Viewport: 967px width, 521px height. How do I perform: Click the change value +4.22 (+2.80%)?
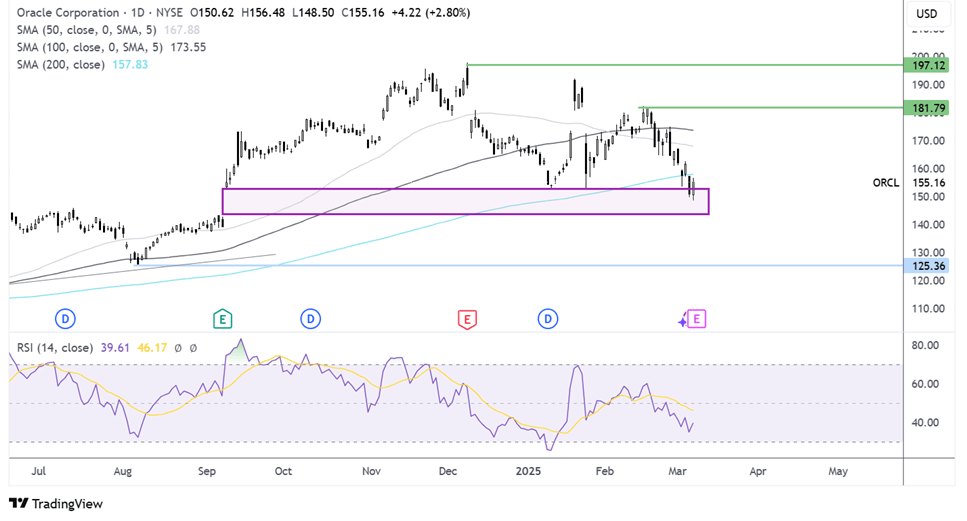coord(431,12)
